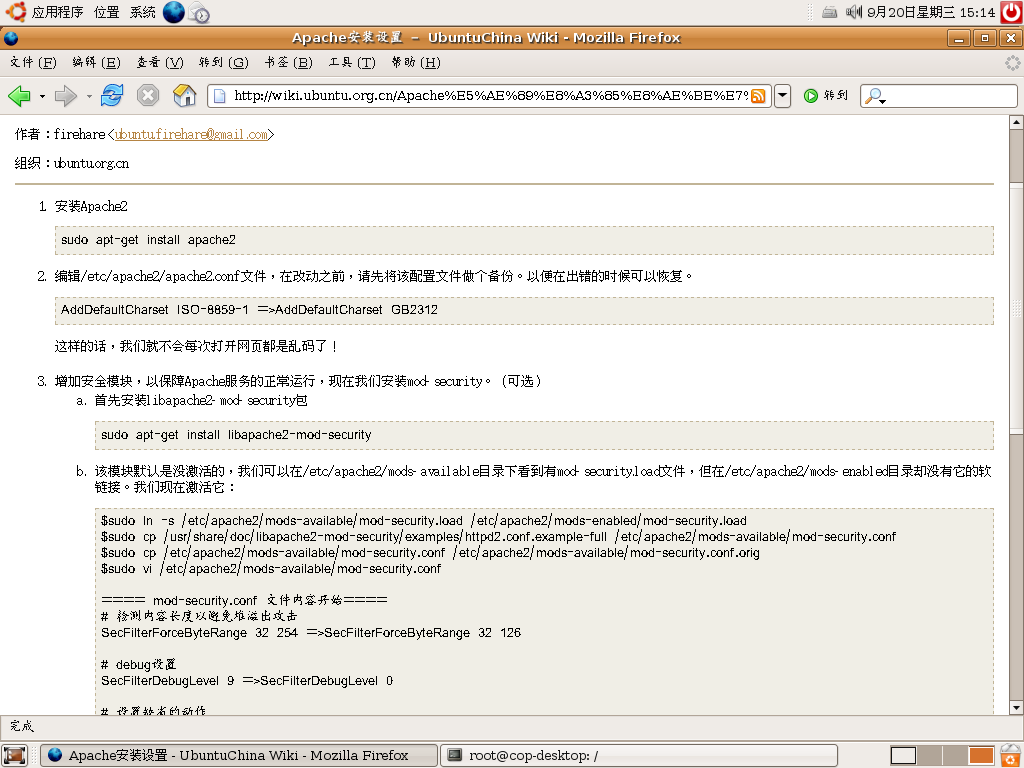Click the mail clock launcher in top panel

[199, 12]
